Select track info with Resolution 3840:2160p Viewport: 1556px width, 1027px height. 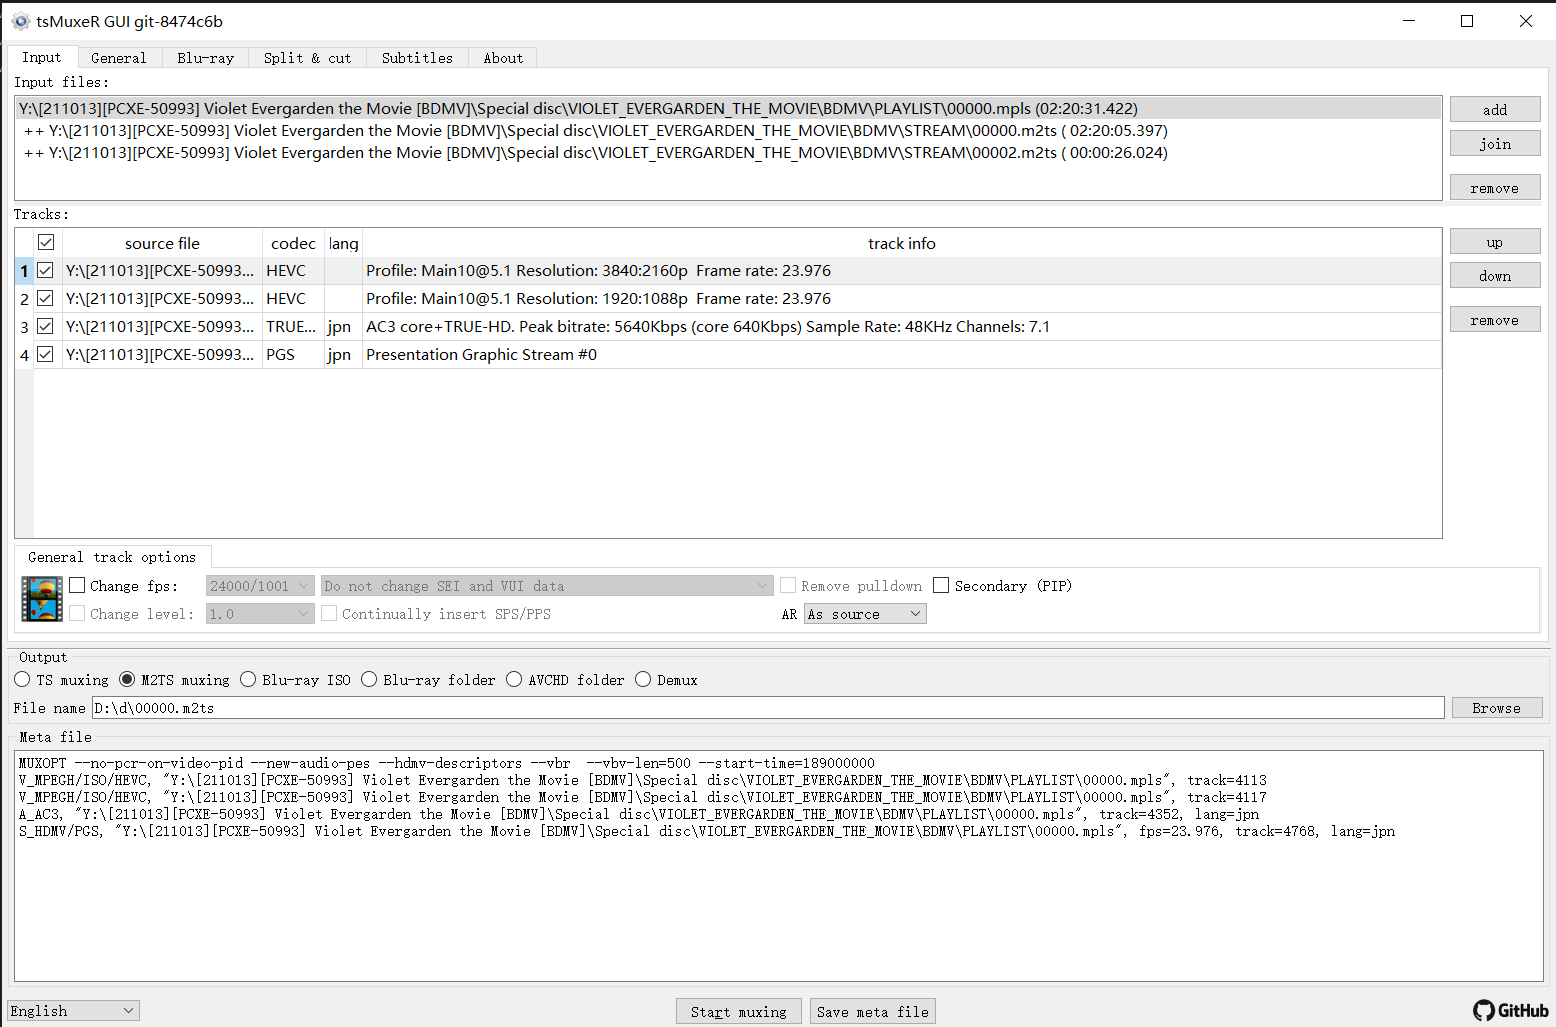(902, 270)
